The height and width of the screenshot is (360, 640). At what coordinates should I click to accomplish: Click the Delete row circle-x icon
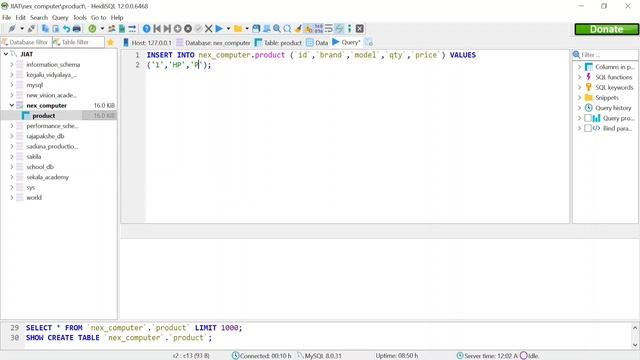coord(188,29)
